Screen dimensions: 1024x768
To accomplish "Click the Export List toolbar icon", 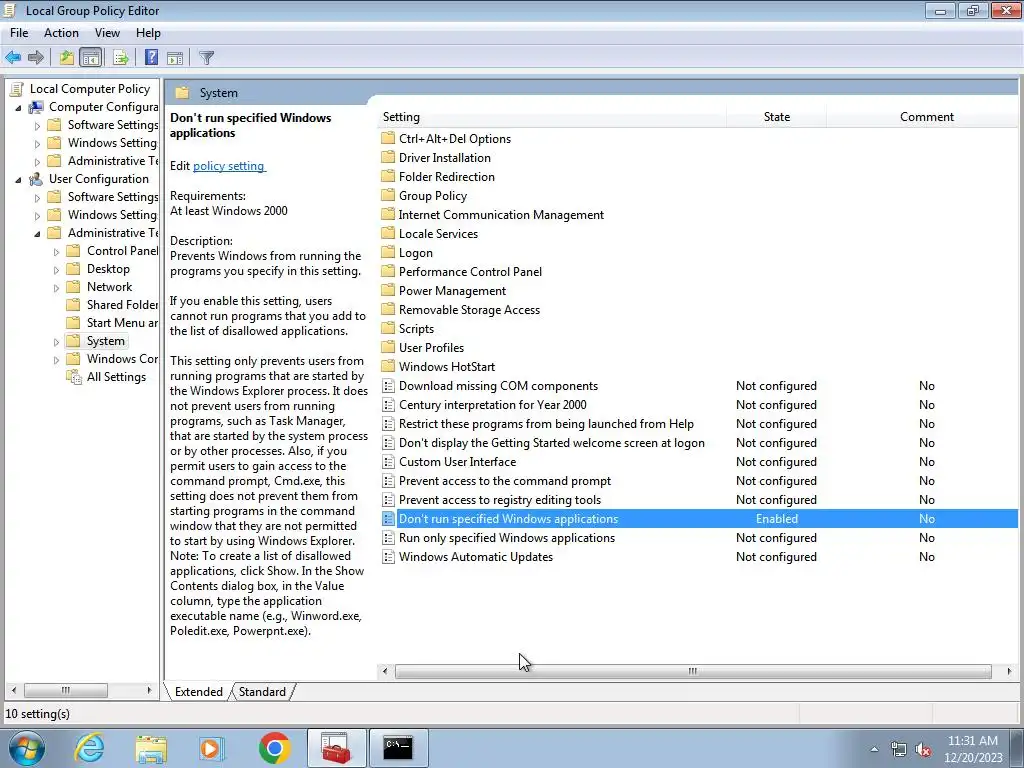I will [120, 57].
